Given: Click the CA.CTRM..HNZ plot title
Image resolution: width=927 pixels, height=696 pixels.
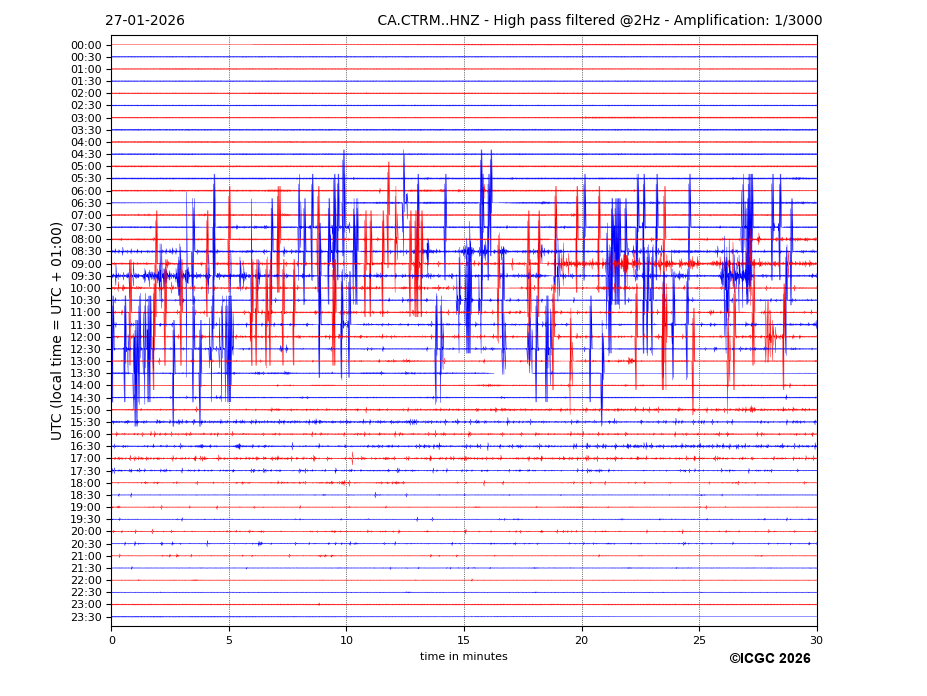Looking at the screenshot, I should point(599,21).
